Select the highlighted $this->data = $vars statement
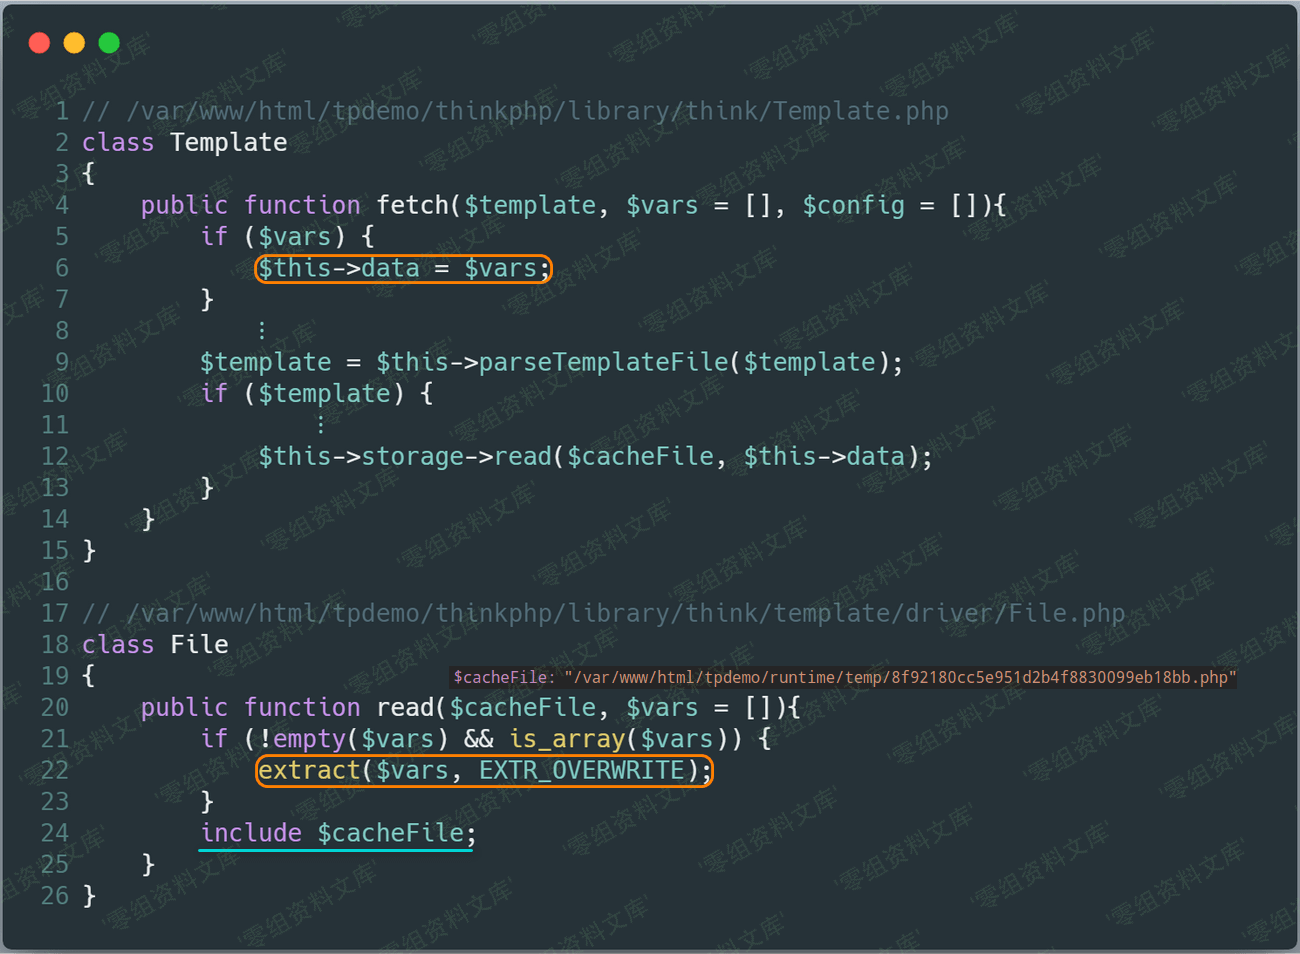The image size is (1300, 954). [x=403, y=268]
